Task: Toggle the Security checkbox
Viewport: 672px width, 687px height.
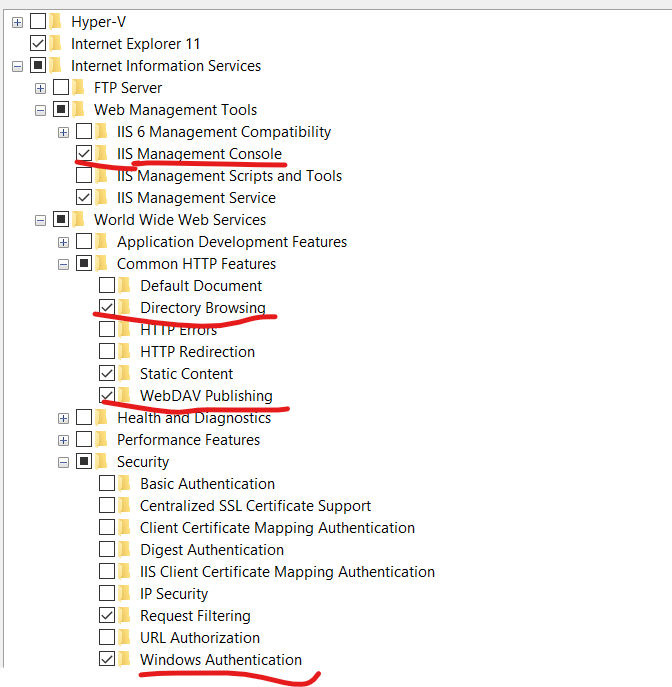Action: point(84,461)
